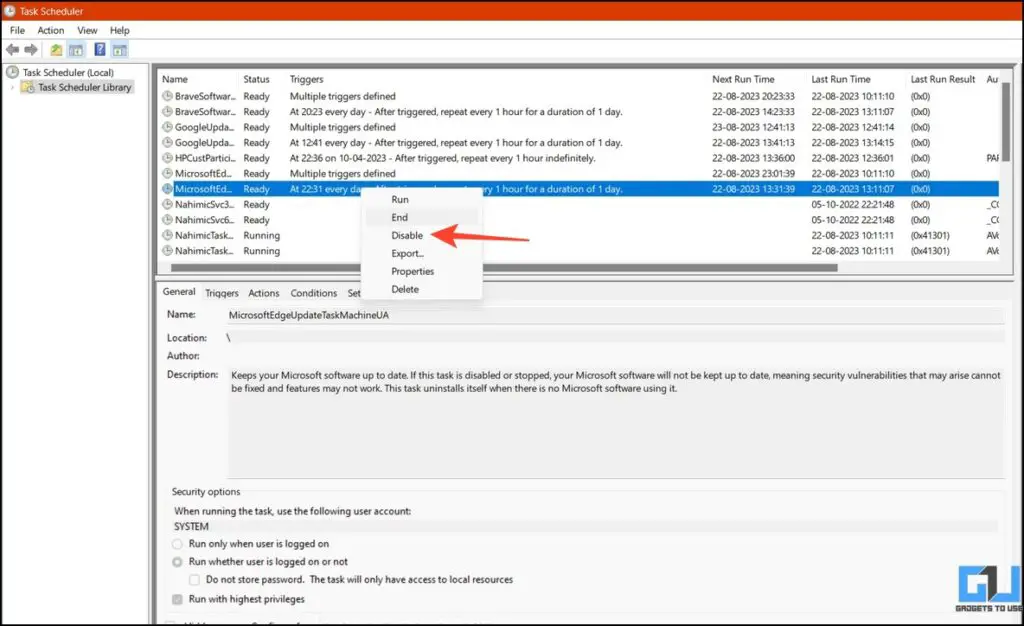This screenshot has height=626, width=1024.
Task: Click the Name column header to sort tasks
Action: [x=196, y=79]
